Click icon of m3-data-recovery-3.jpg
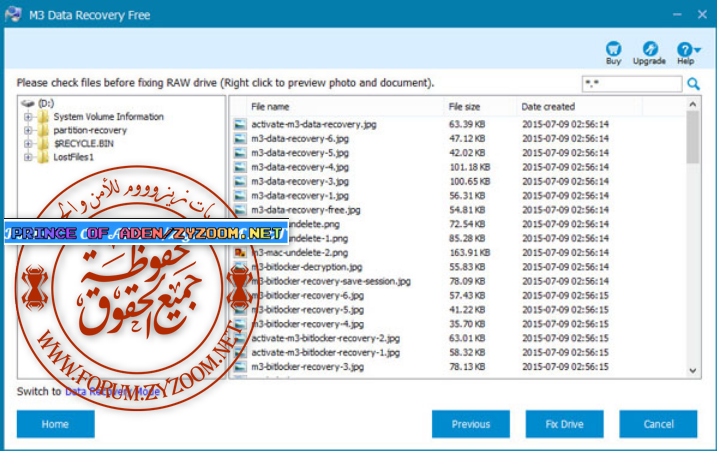The image size is (717, 451). [x=240, y=181]
